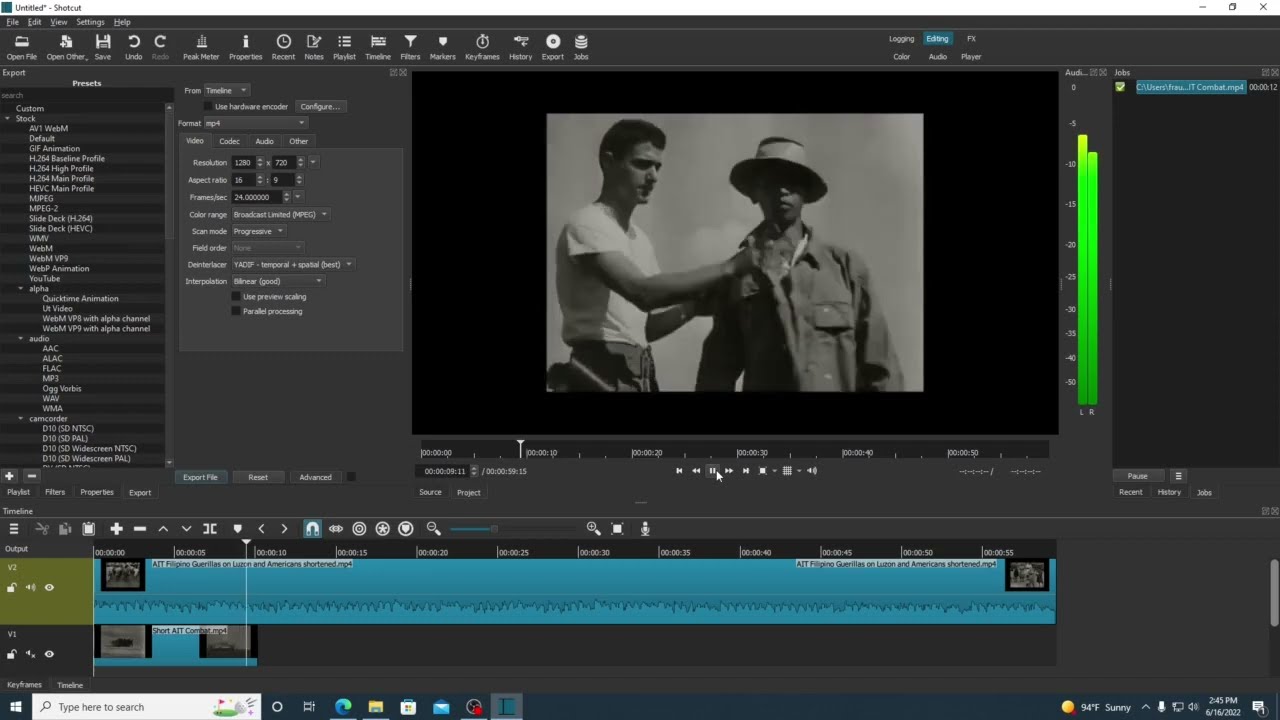The height and width of the screenshot is (720, 1280).
Task: Collapse the Stock presets tree node
Action: 7,118
